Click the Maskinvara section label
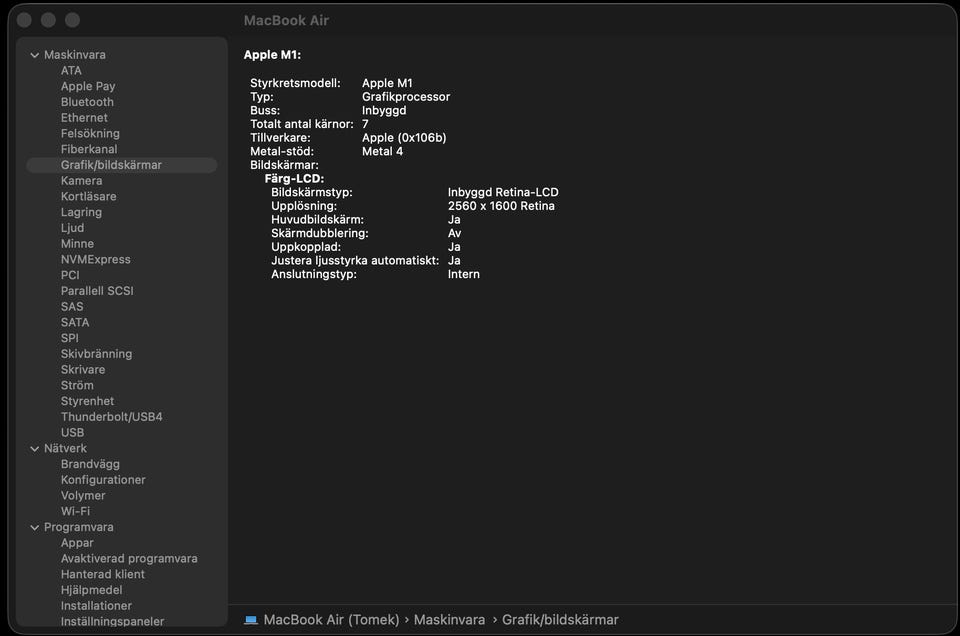This screenshot has height=636, width=960. tap(75, 55)
